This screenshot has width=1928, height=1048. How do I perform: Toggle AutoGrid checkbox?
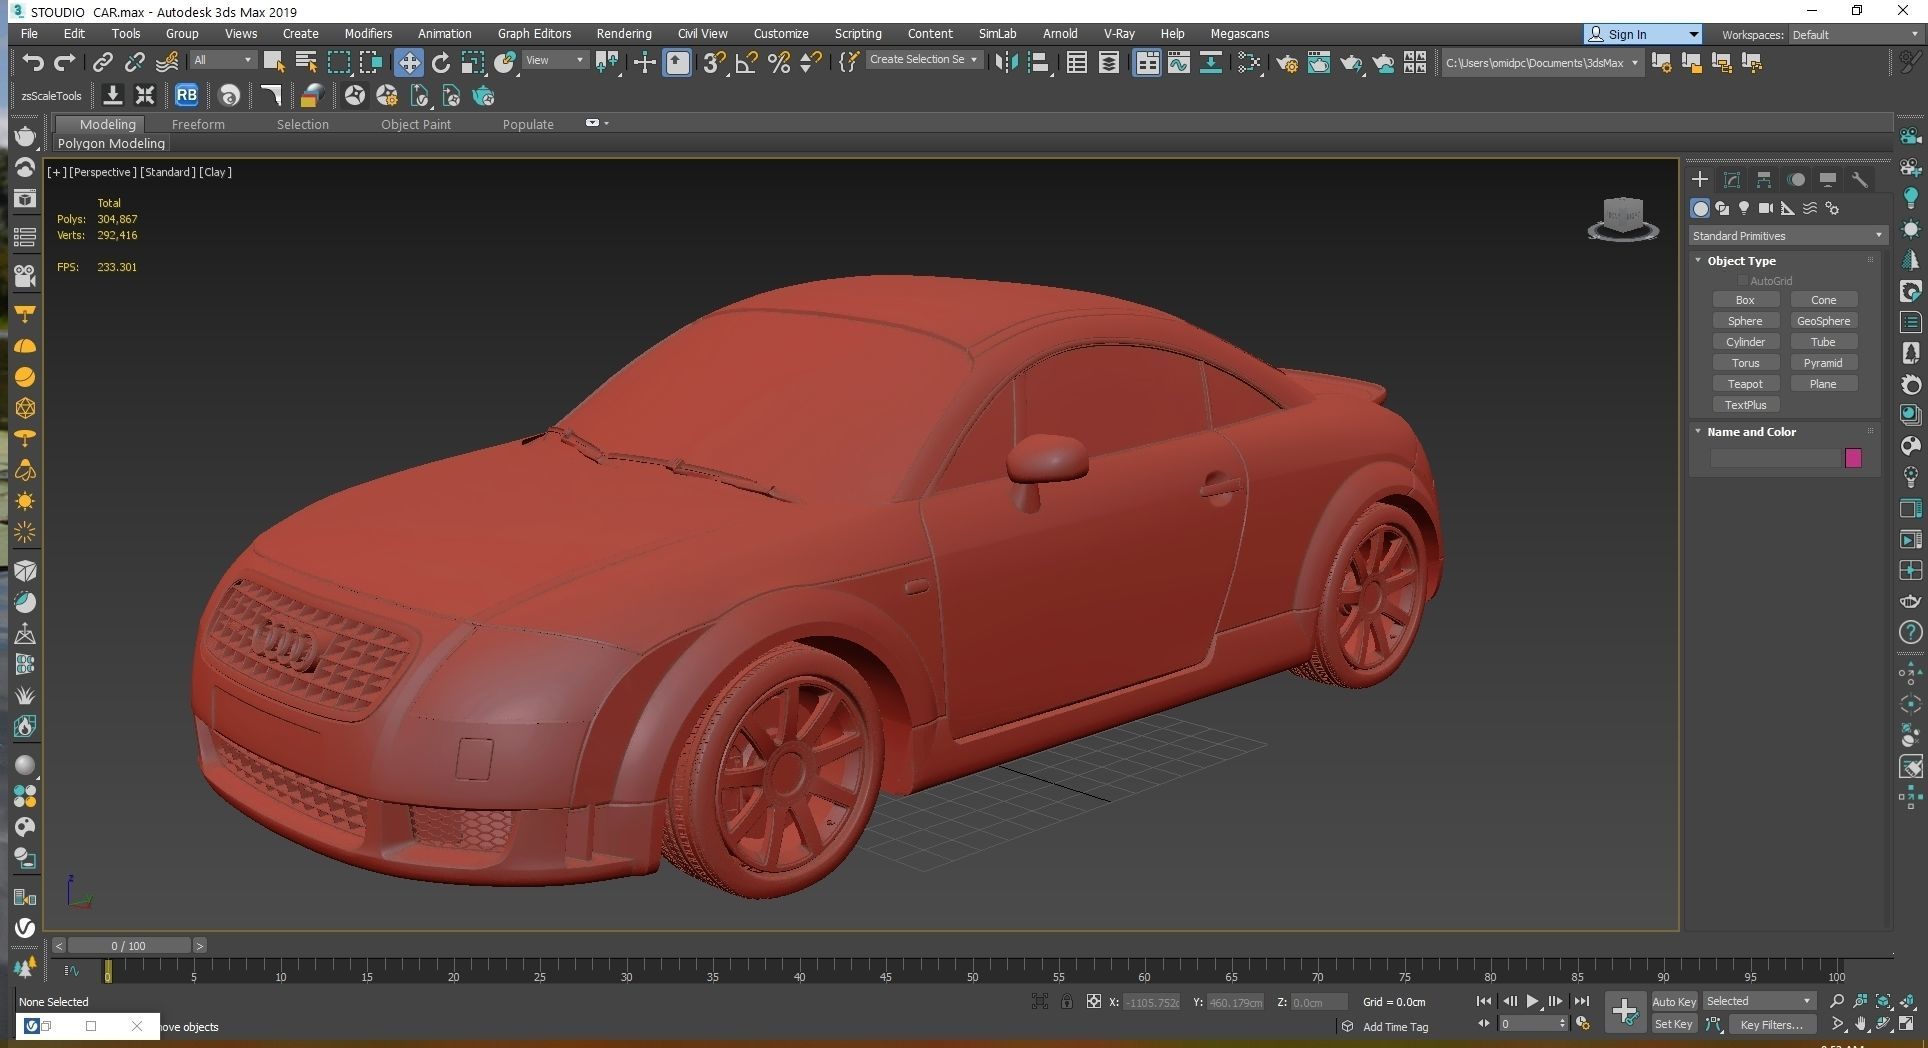click(x=1742, y=281)
